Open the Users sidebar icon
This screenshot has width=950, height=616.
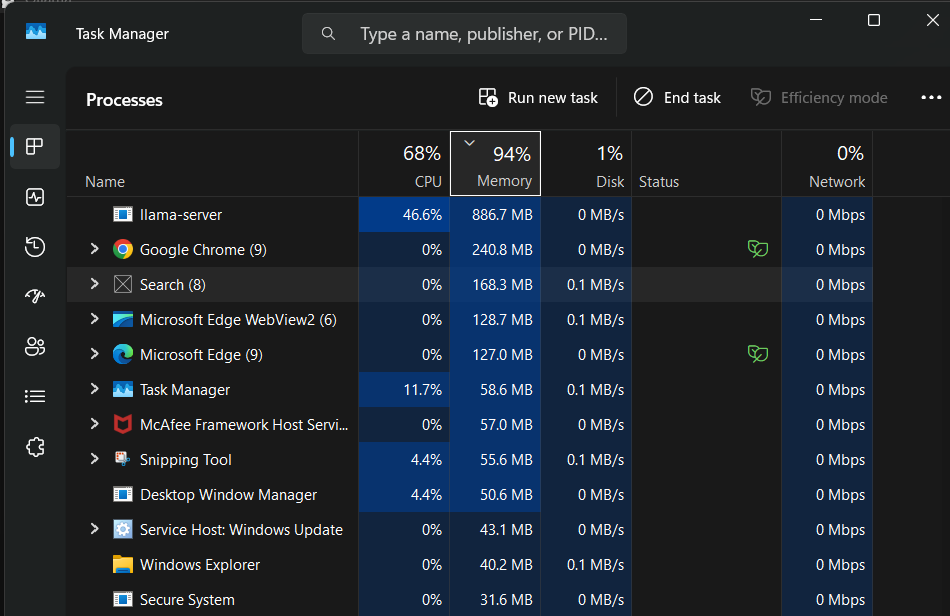35,346
